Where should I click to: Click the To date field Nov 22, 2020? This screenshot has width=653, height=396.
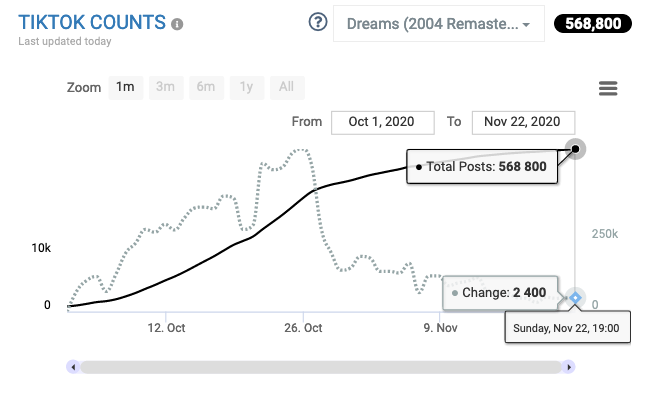point(523,122)
